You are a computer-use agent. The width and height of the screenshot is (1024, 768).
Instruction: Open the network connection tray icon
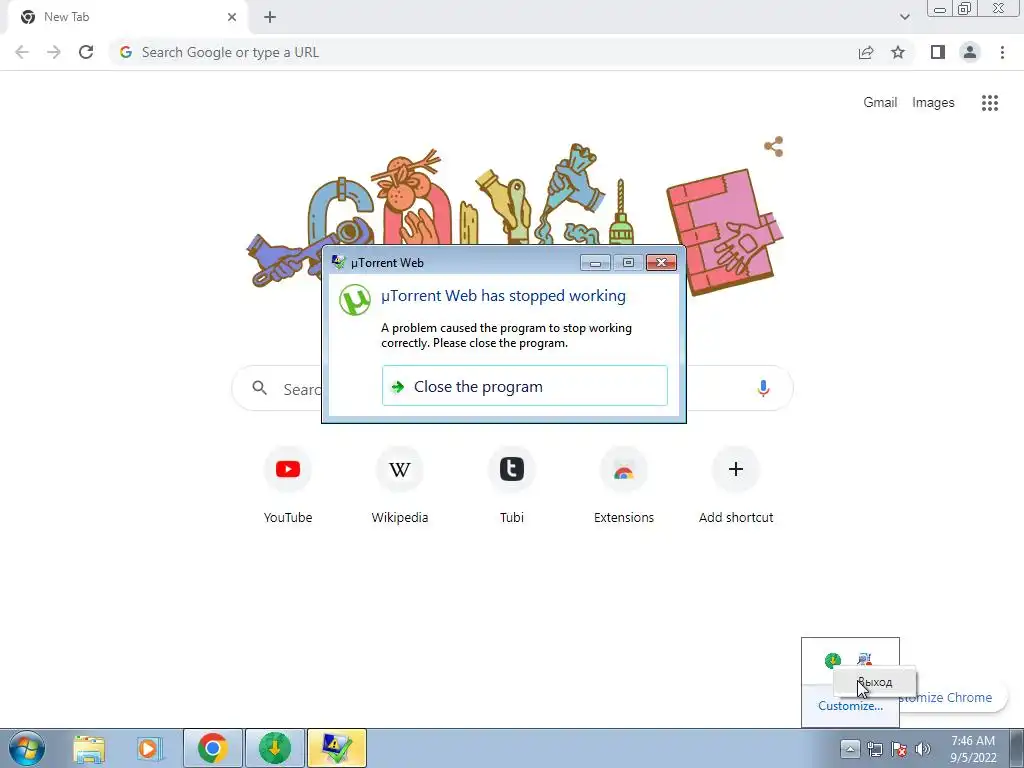(874, 749)
